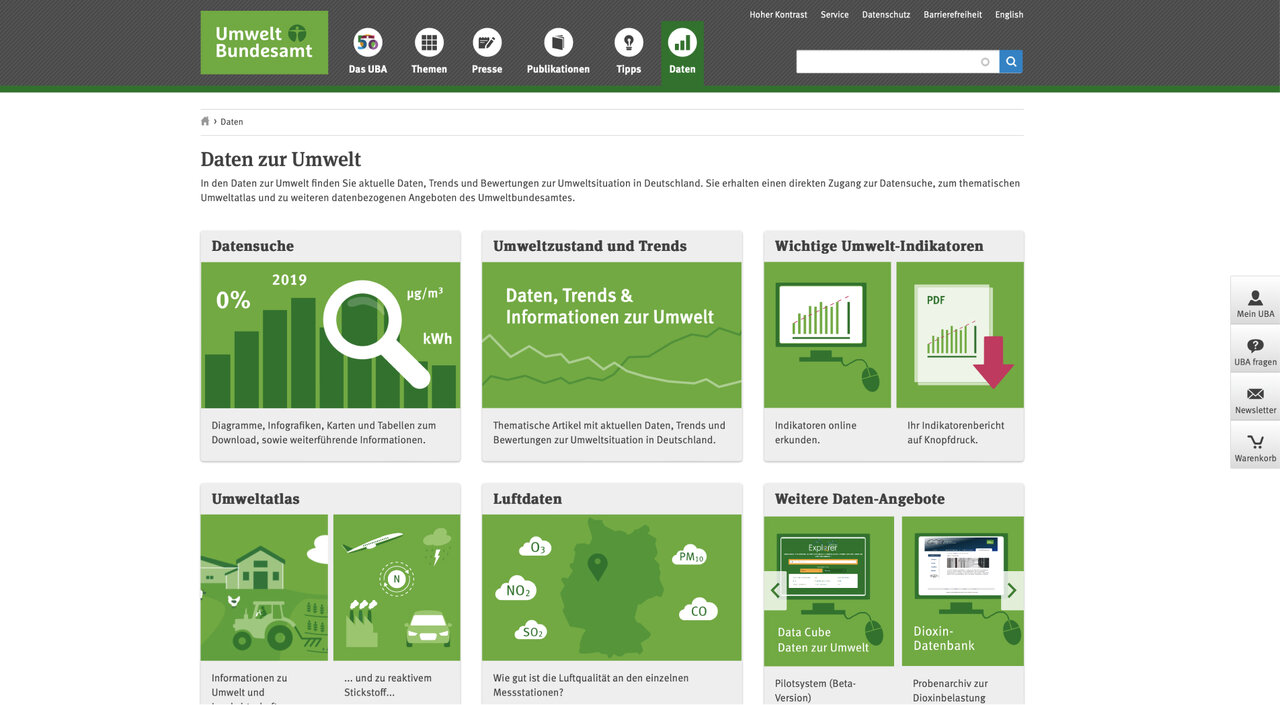Open Mein UBA sidebar icon

(1255, 298)
